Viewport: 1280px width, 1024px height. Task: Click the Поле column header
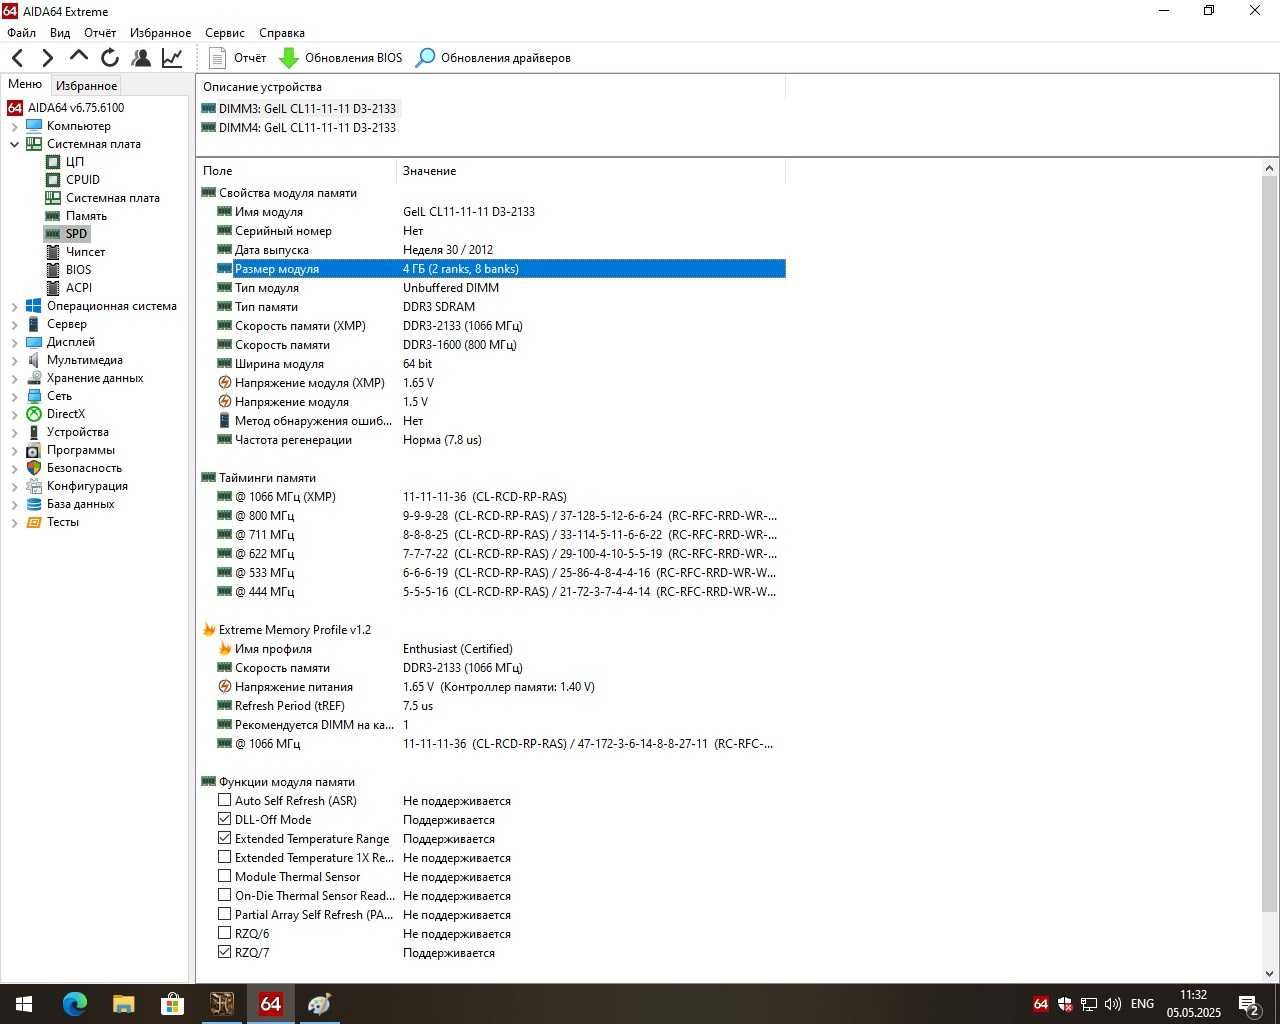(296, 171)
